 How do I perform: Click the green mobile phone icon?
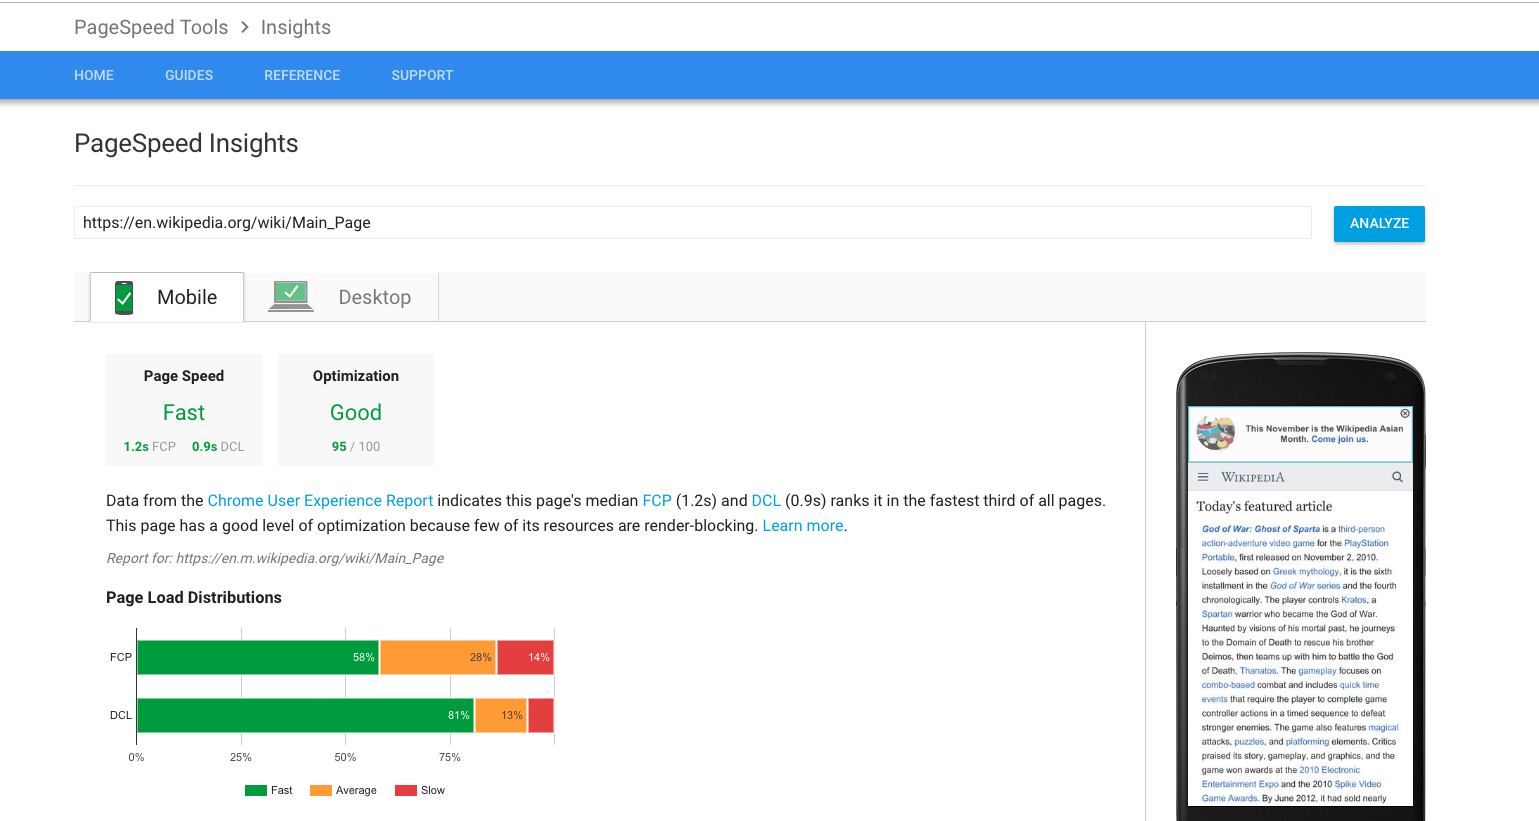pyautogui.click(x=124, y=298)
